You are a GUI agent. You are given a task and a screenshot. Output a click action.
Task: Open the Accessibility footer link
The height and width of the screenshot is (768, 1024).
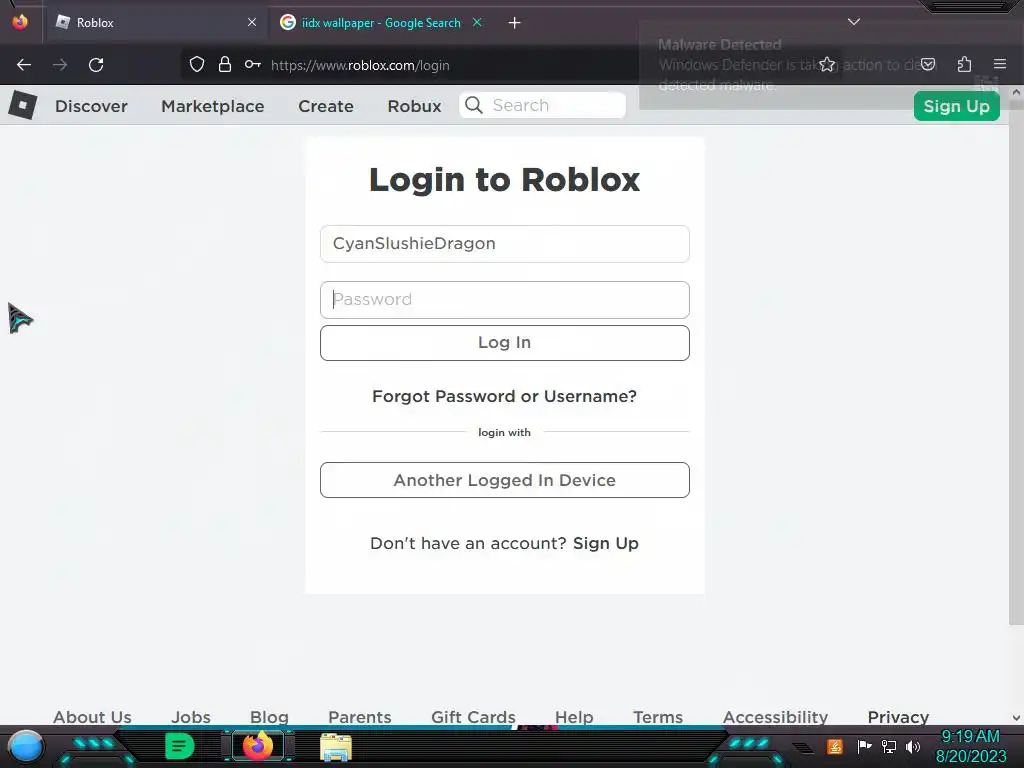775,716
